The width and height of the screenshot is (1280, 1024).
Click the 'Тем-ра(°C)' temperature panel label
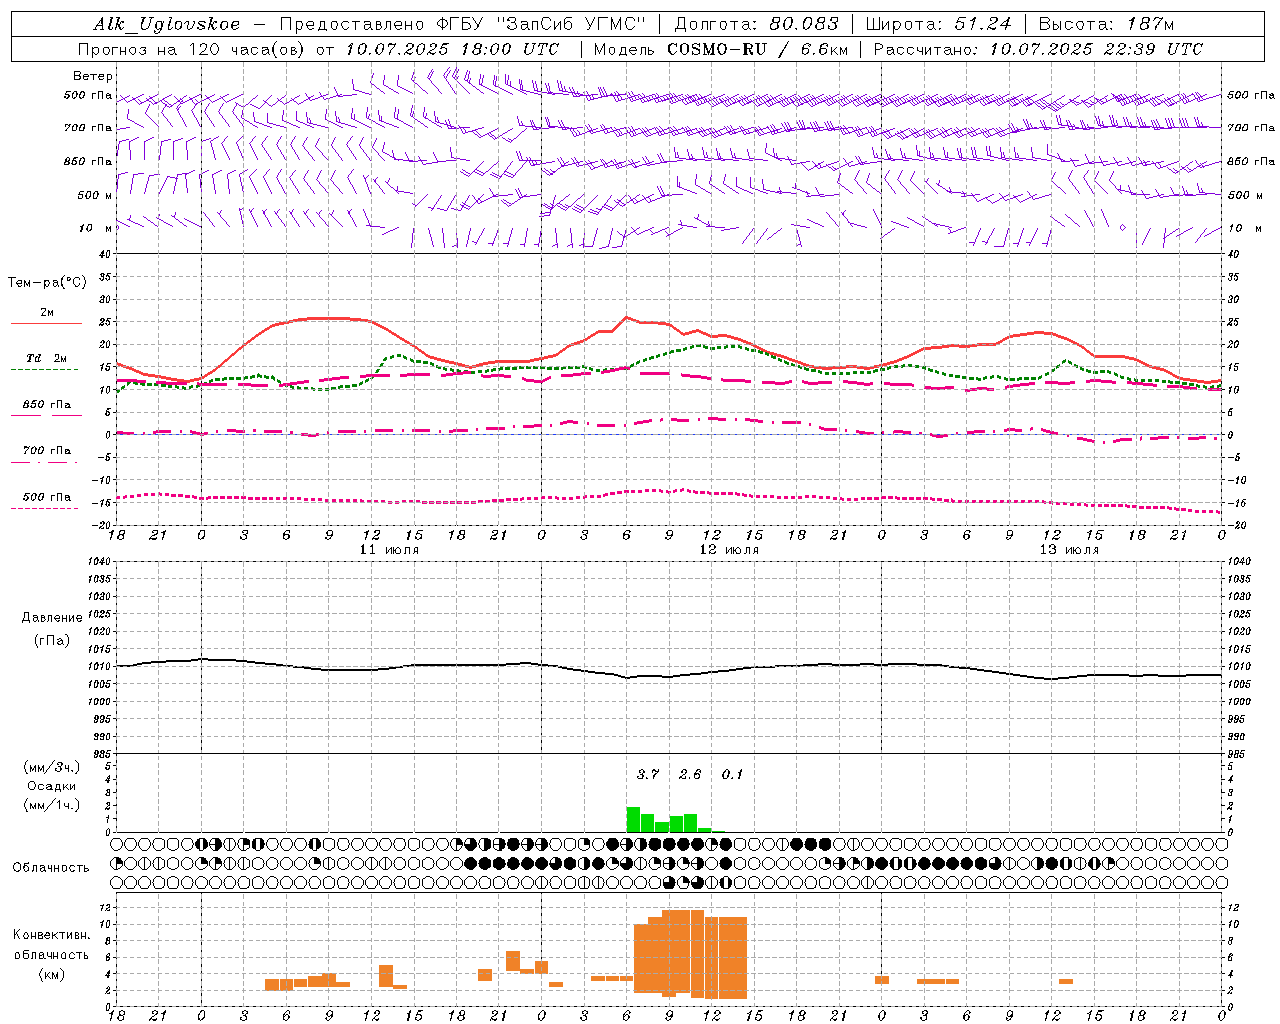coord(47,283)
